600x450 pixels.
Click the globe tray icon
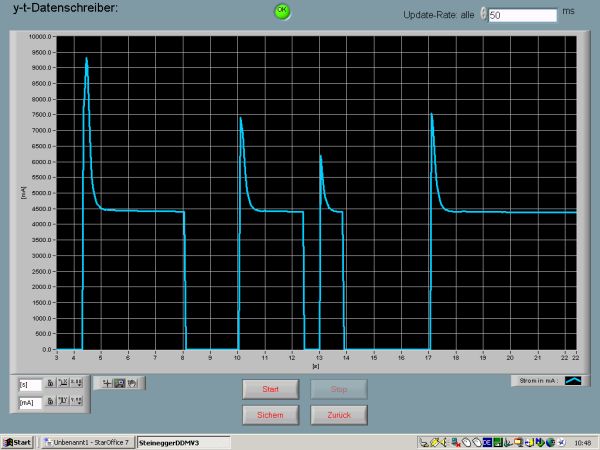(550, 443)
